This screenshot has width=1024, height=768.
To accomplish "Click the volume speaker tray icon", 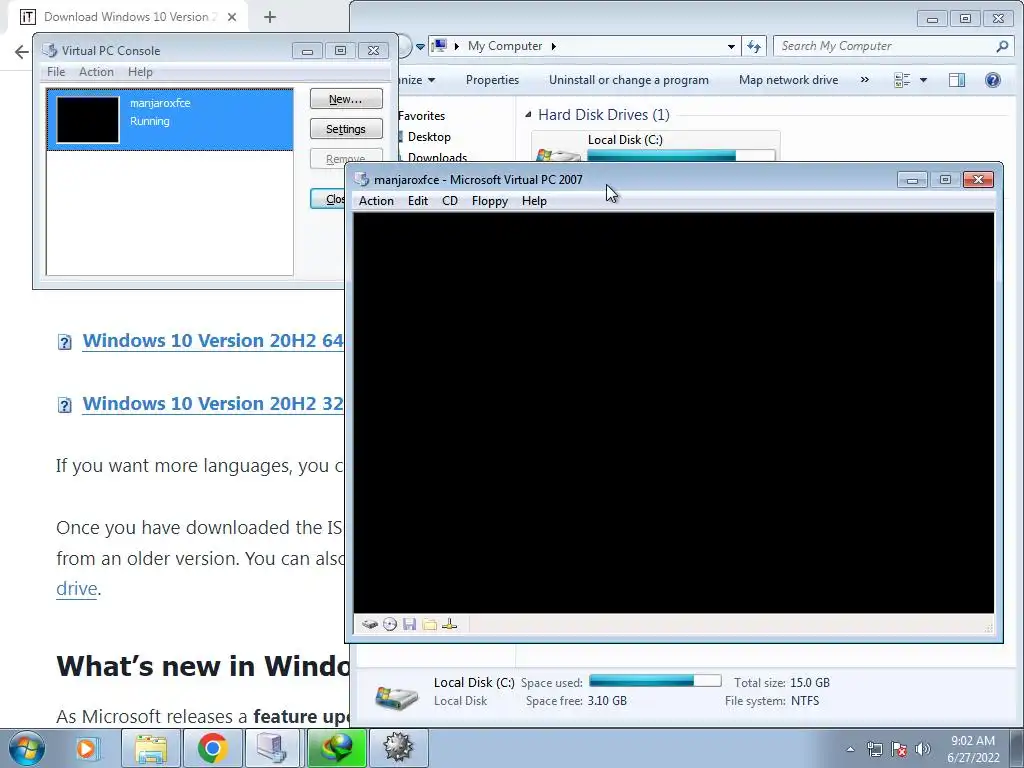I will 922,749.
